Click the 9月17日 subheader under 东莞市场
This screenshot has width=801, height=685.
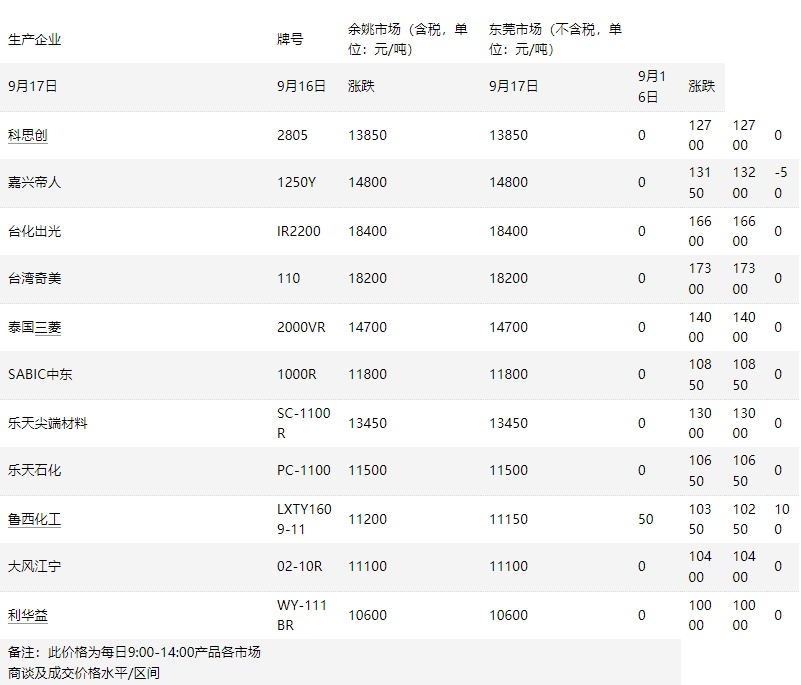click(513, 86)
